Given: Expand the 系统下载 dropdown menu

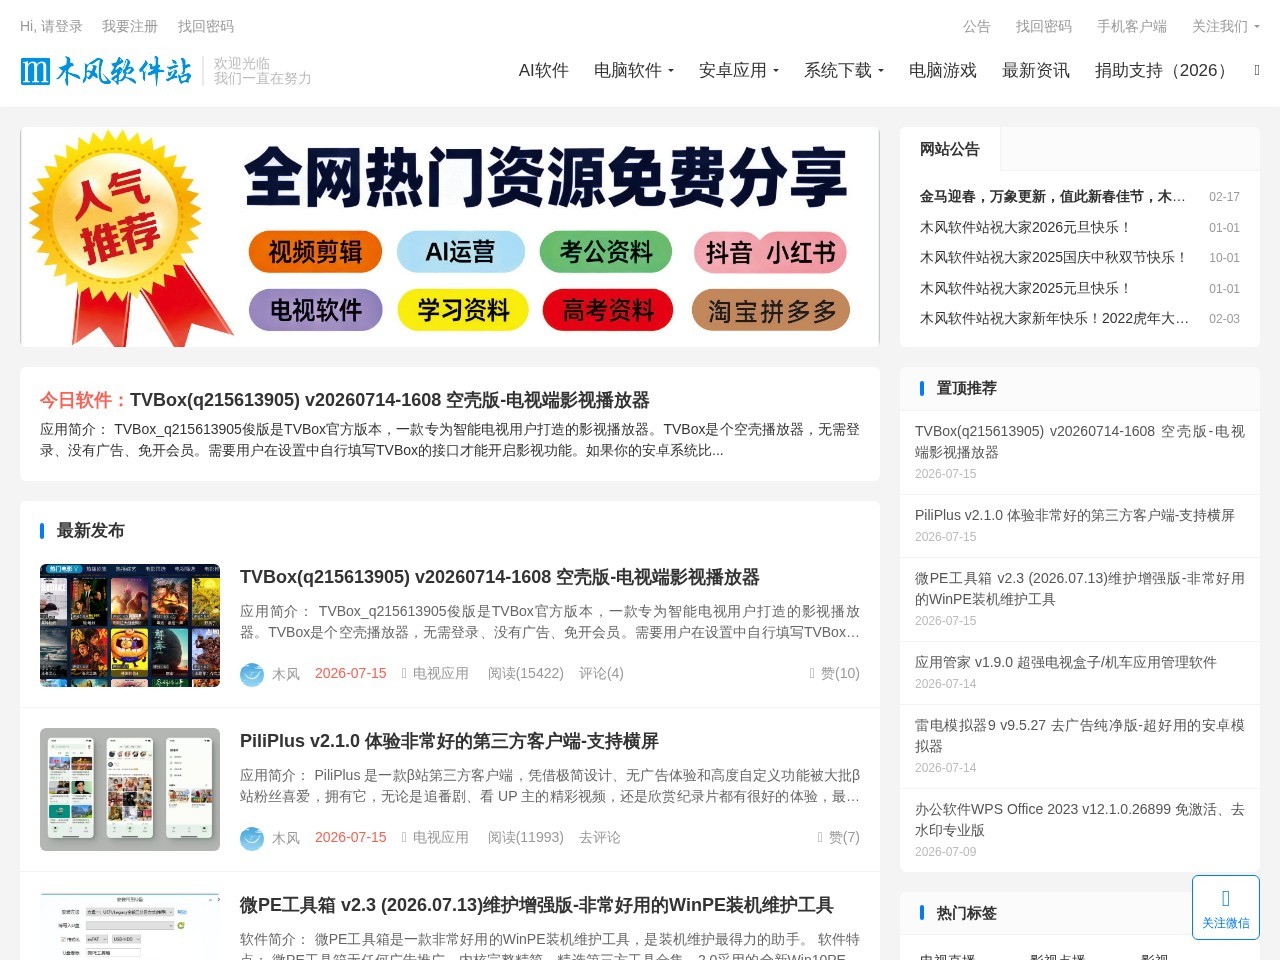Looking at the screenshot, I should tap(844, 70).
